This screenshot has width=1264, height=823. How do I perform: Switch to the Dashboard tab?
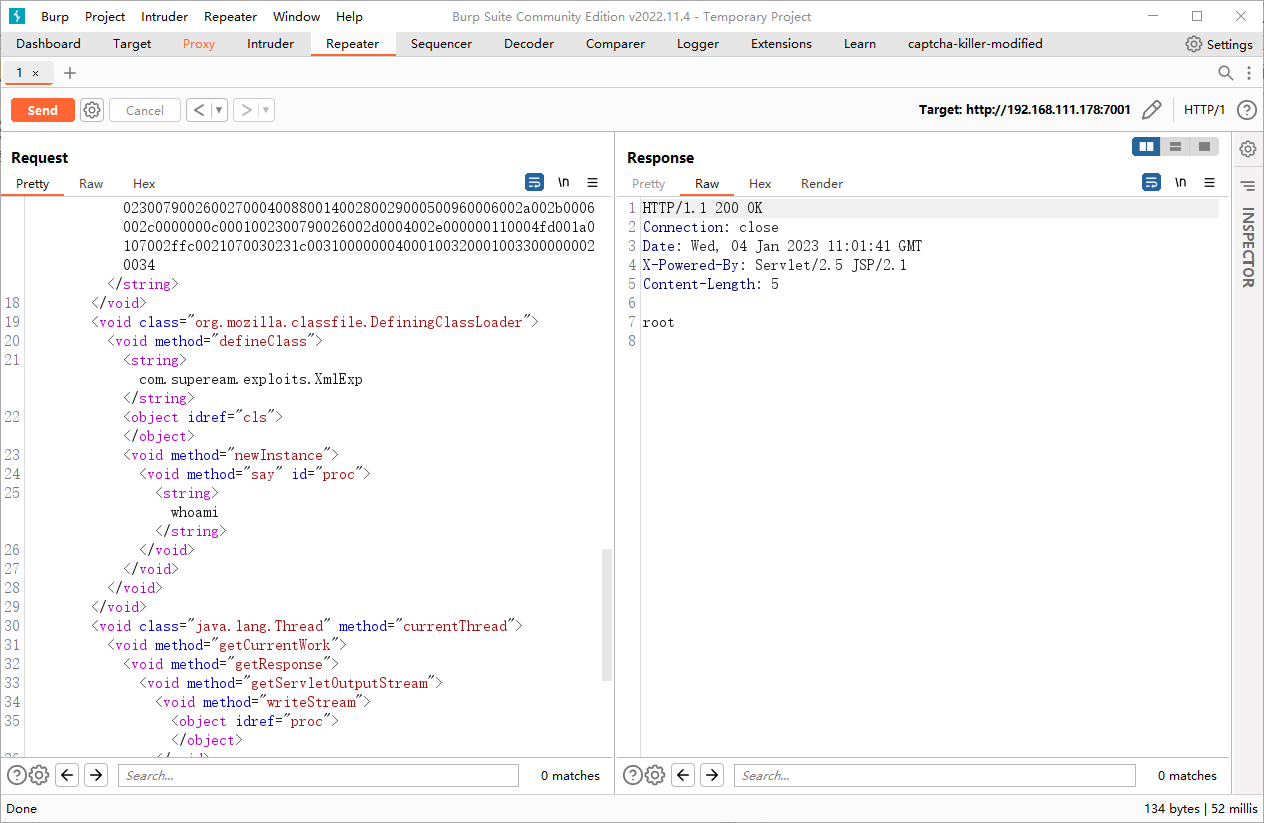tap(48, 44)
